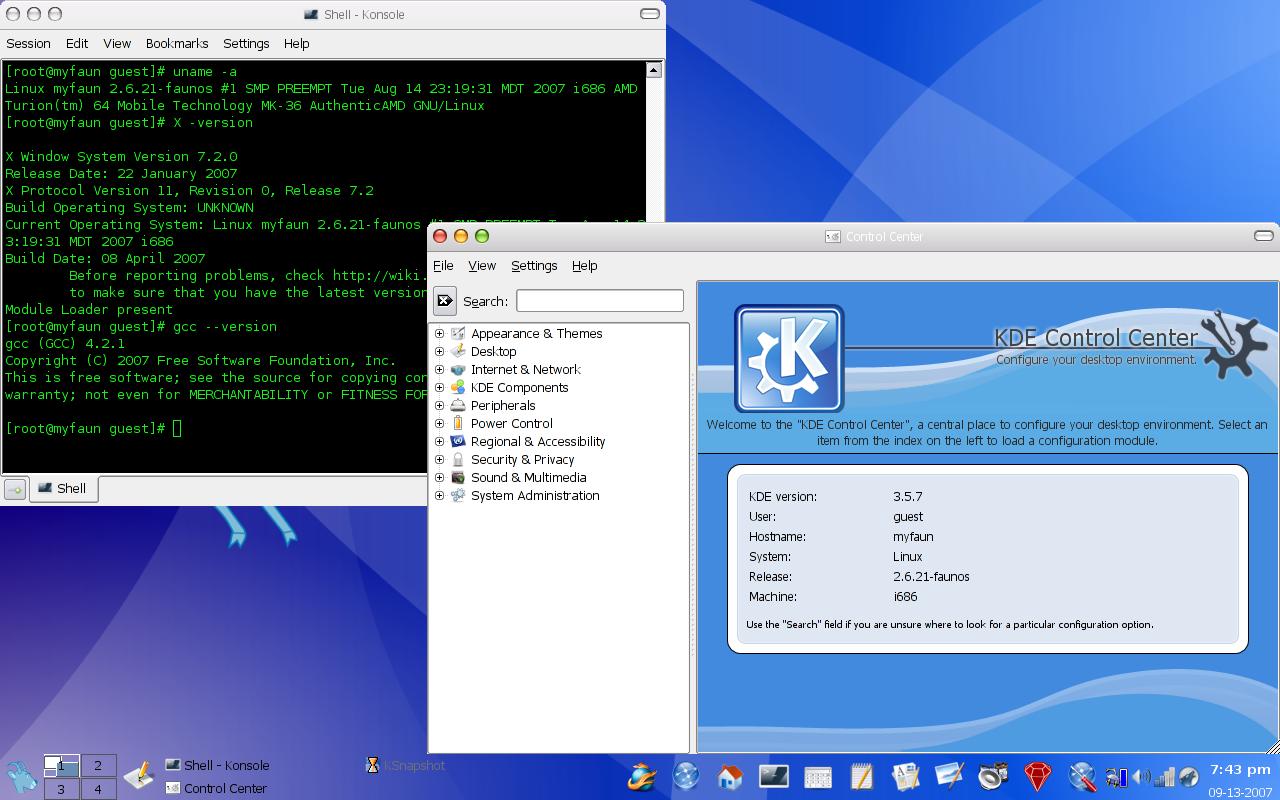1280x800 pixels.
Task: Click the Release value 2.6.21-faunos in Control Center
Action: [x=931, y=576]
